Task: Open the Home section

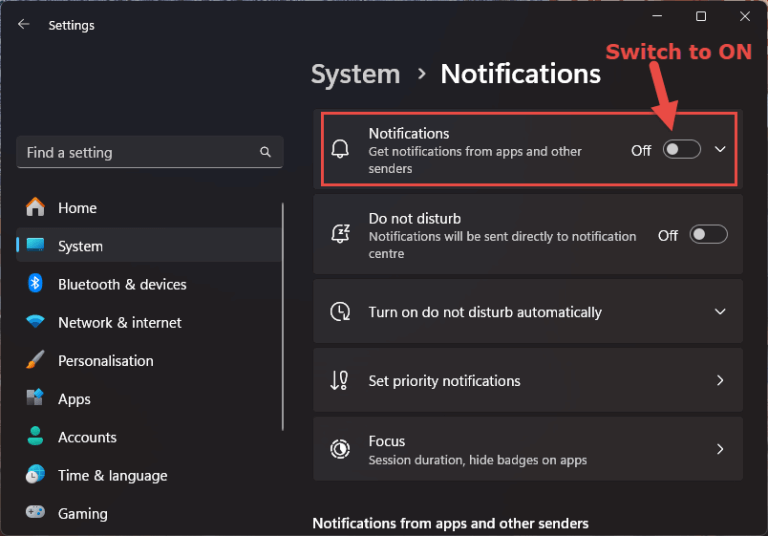Action: pos(149,208)
